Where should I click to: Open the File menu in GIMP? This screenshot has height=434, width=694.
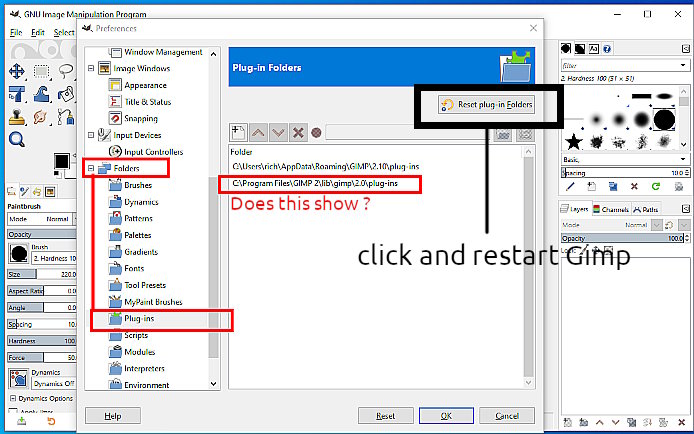(x=16, y=33)
